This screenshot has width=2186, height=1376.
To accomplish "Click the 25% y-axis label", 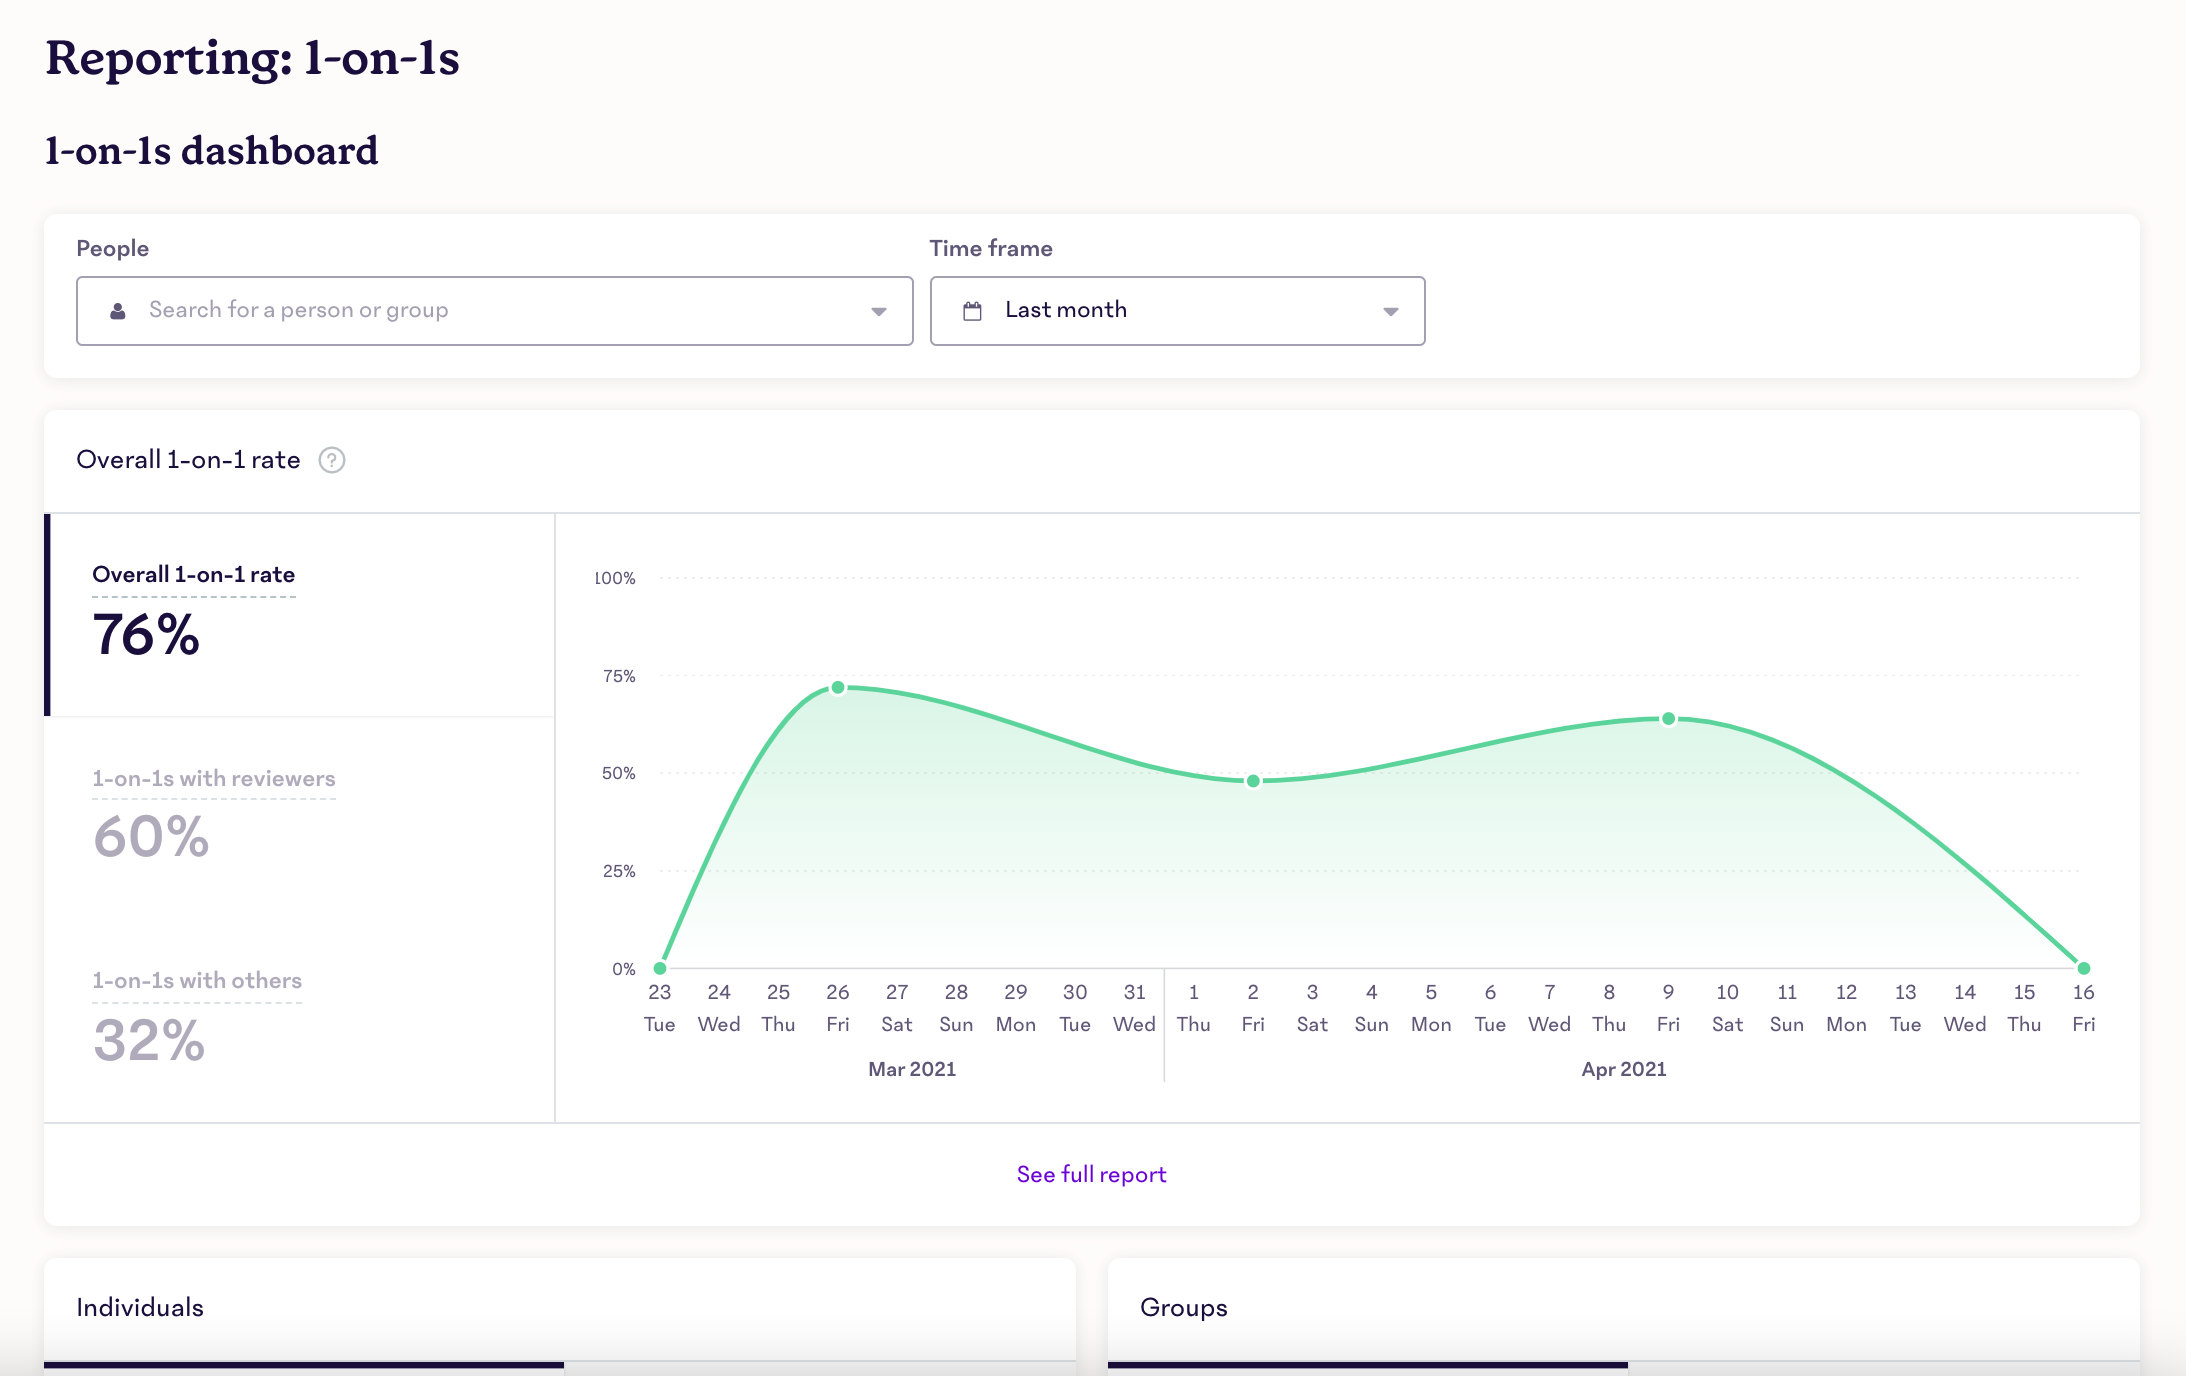I will click(619, 871).
